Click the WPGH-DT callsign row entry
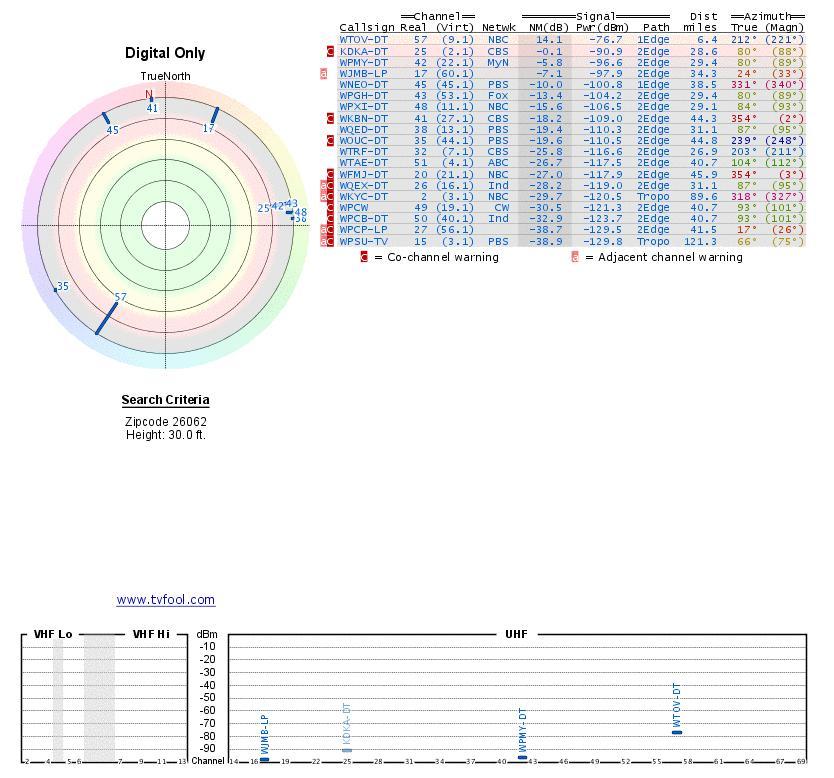Viewport: 834px width, 778px height. pos(363,96)
